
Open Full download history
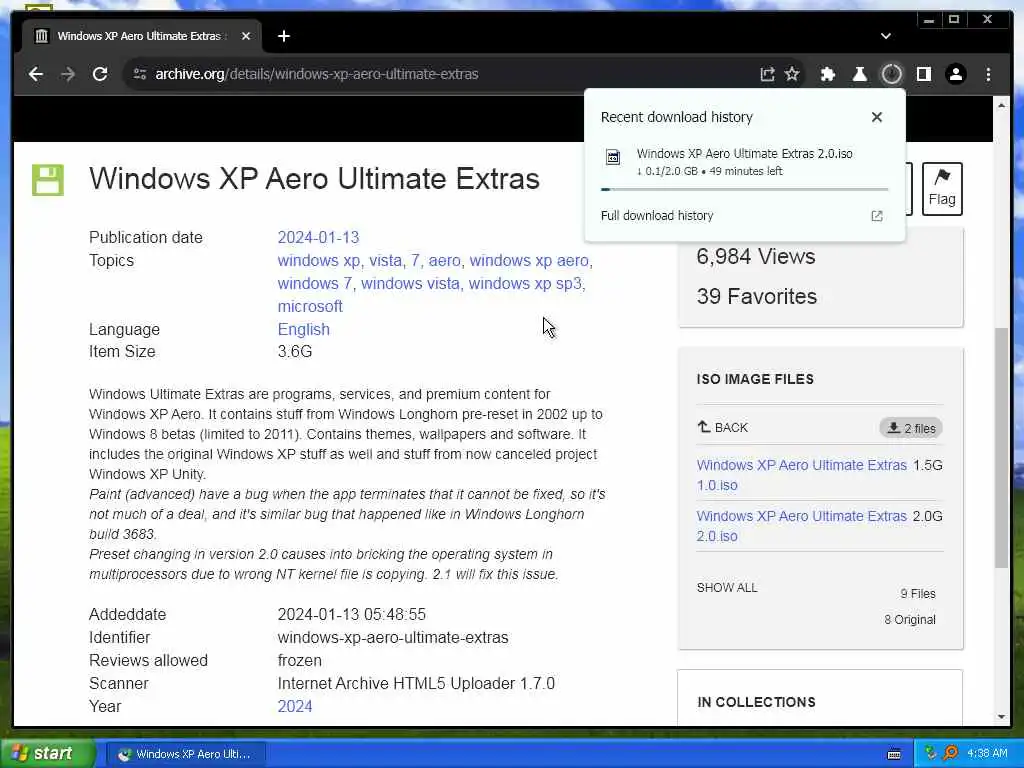[657, 216]
